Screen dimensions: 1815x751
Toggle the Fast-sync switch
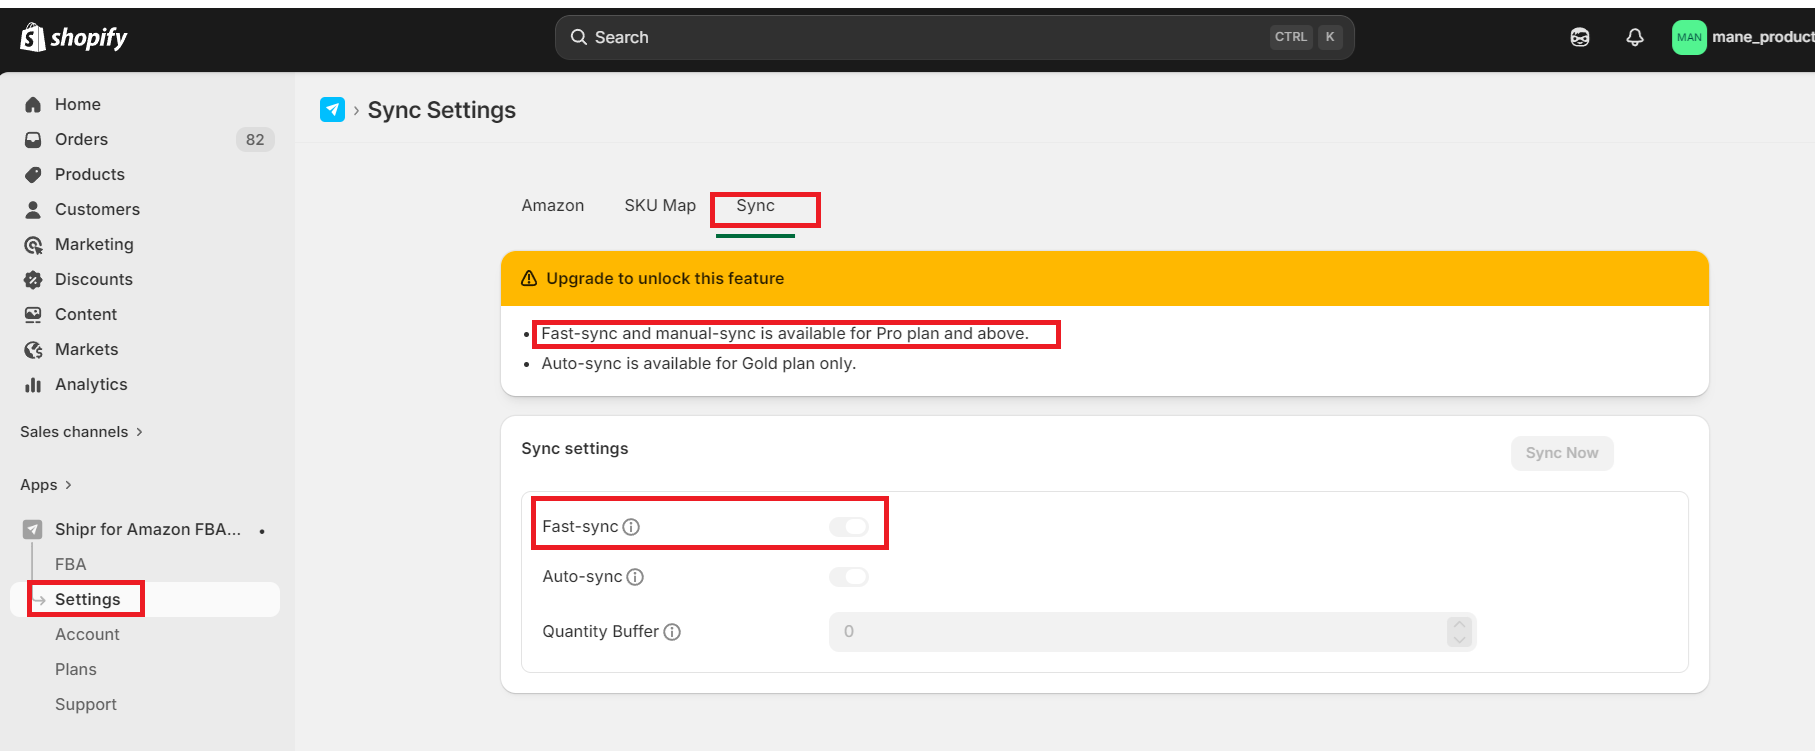(x=848, y=527)
